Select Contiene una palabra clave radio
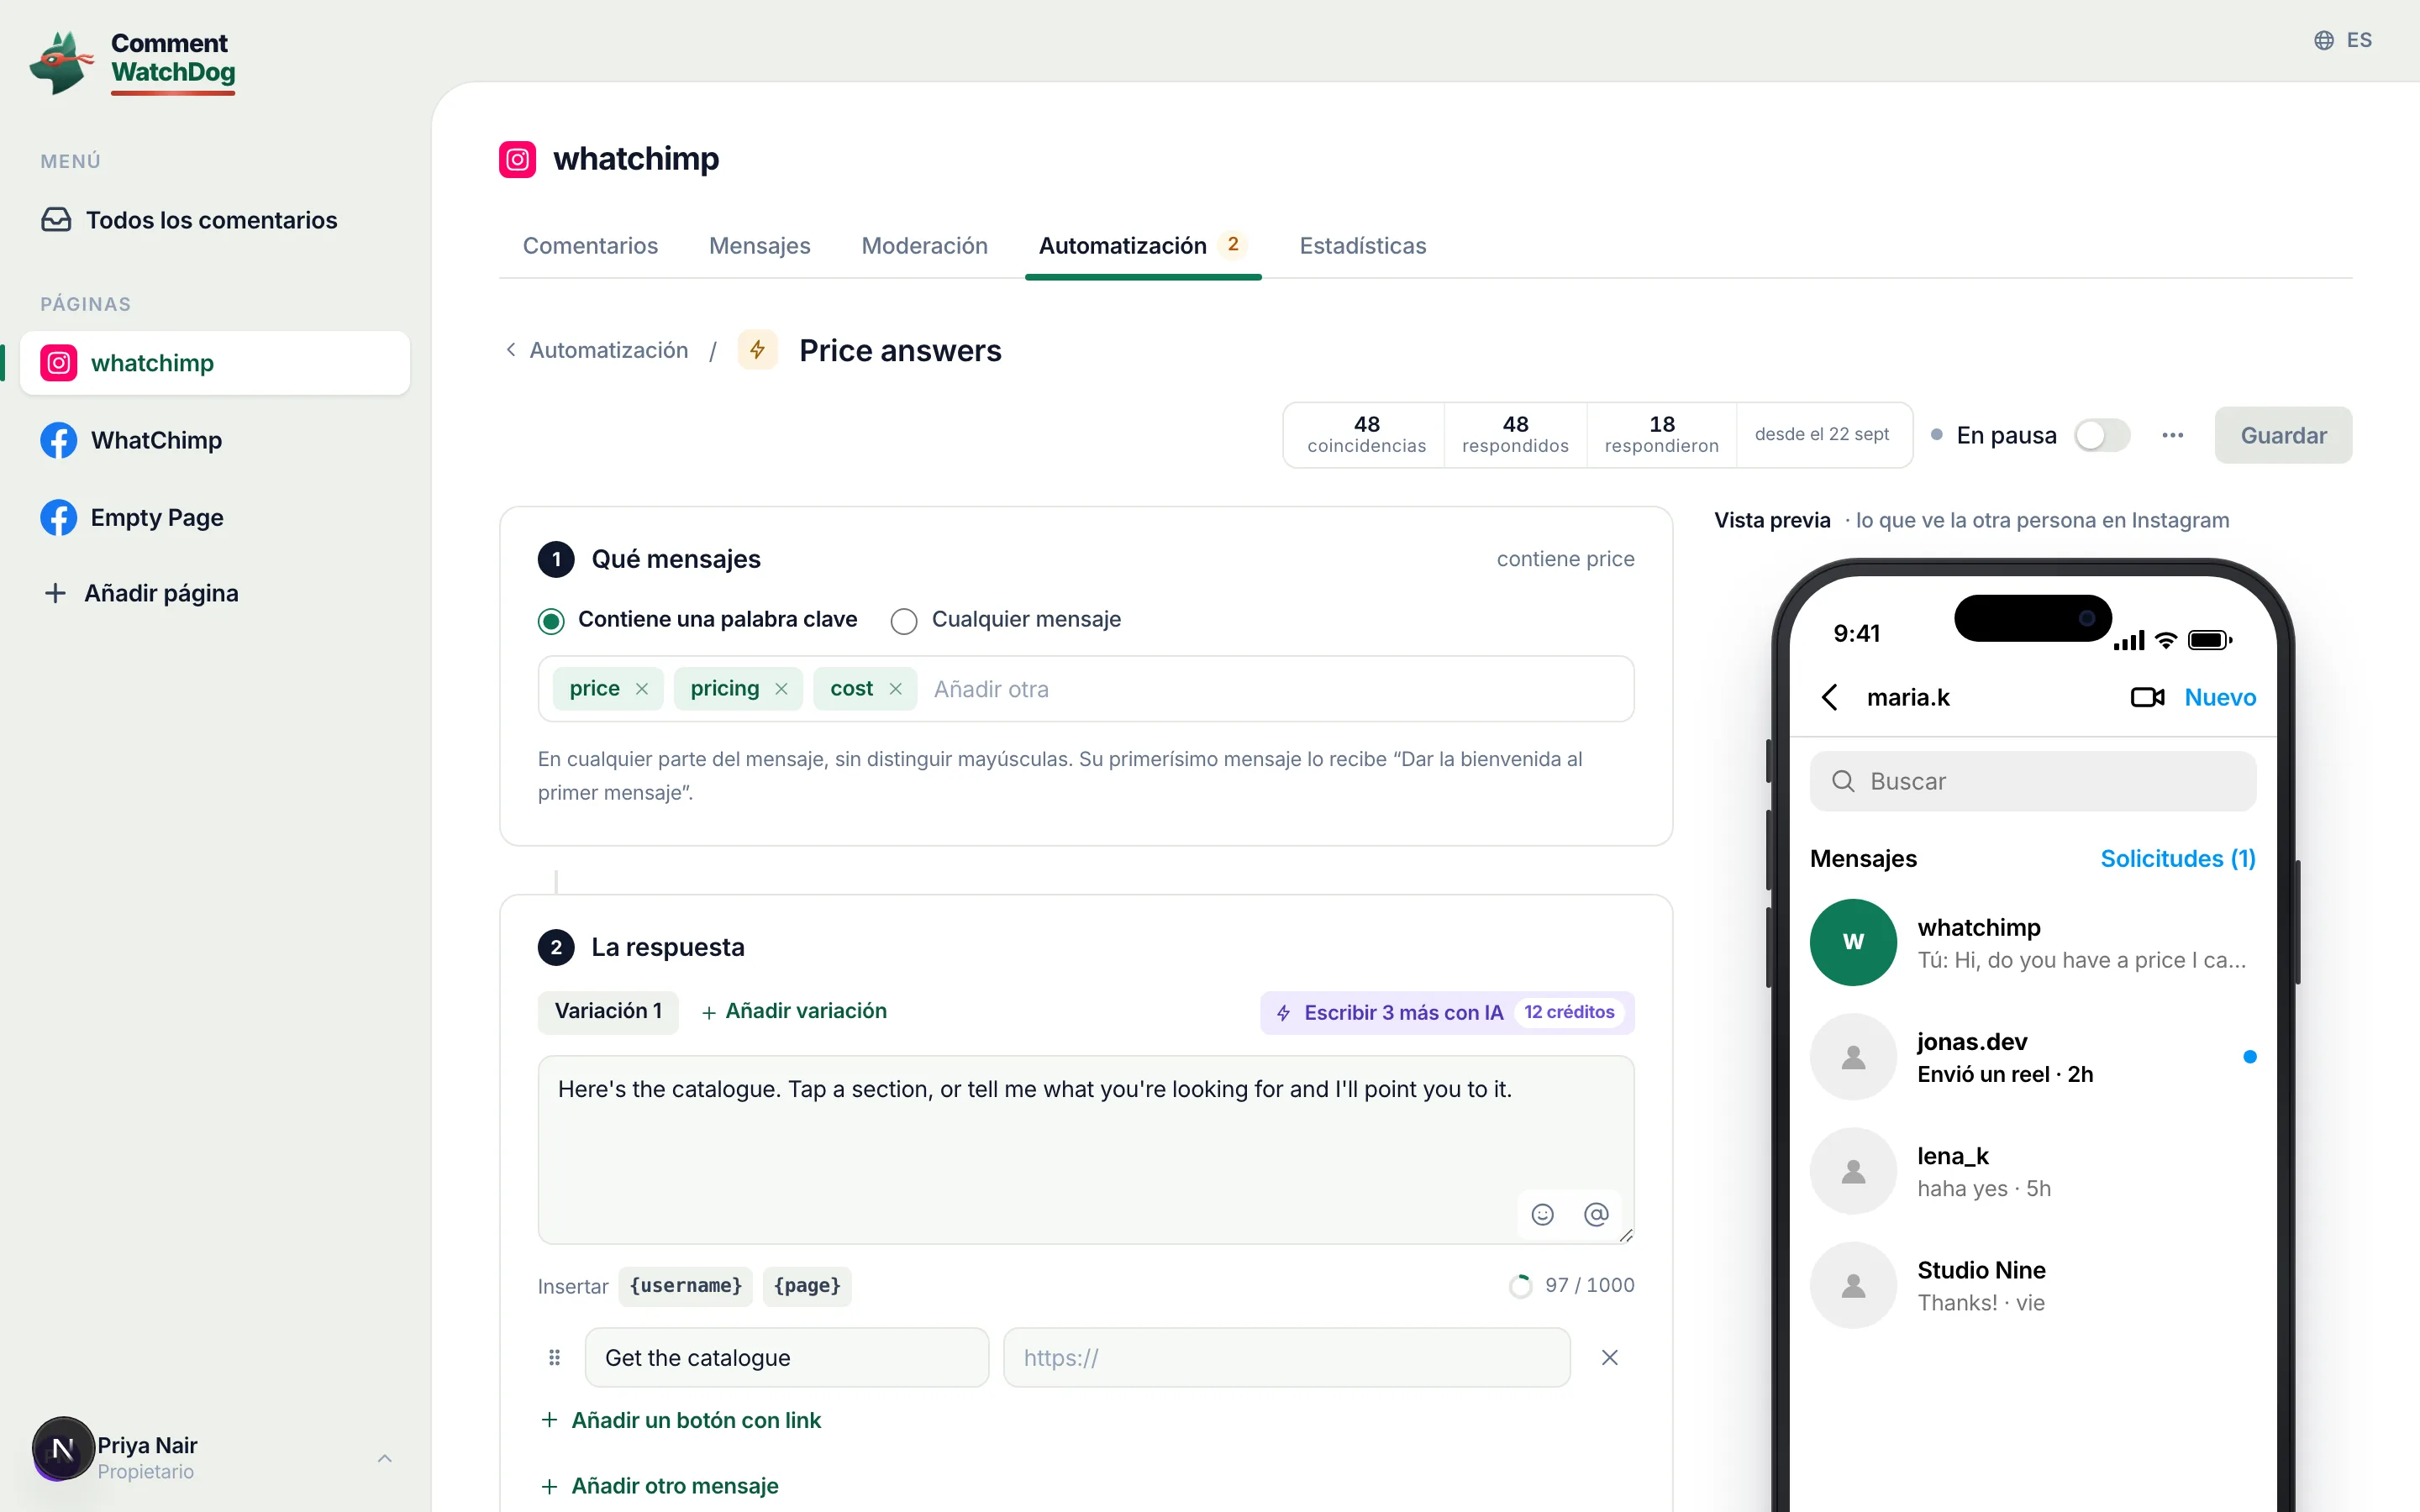 [x=550, y=621]
